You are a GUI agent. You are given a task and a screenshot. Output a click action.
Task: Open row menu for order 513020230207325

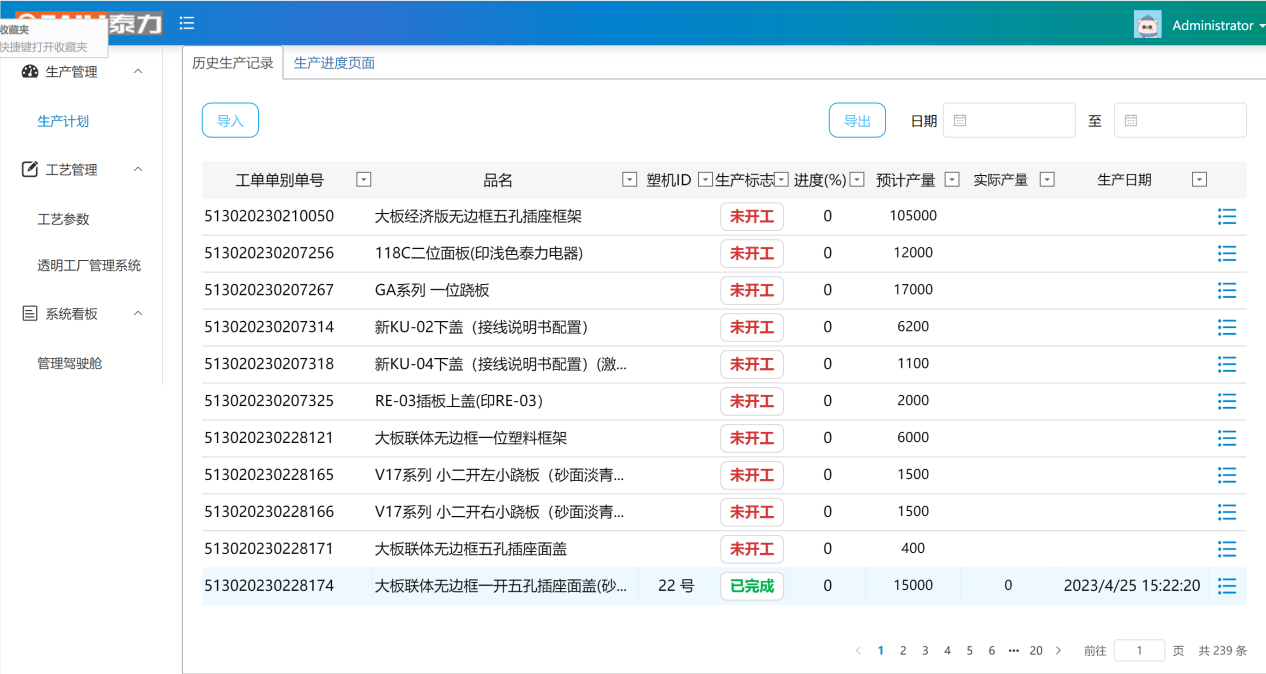[1227, 401]
